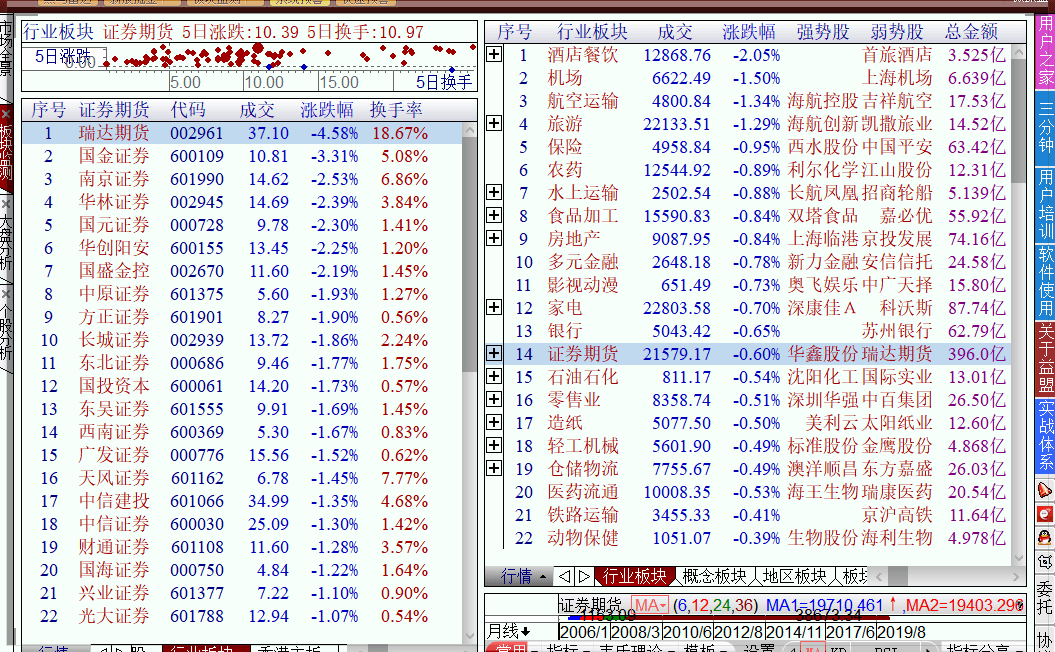
Task: Switch to the 地区板块 tab
Action: point(795,576)
